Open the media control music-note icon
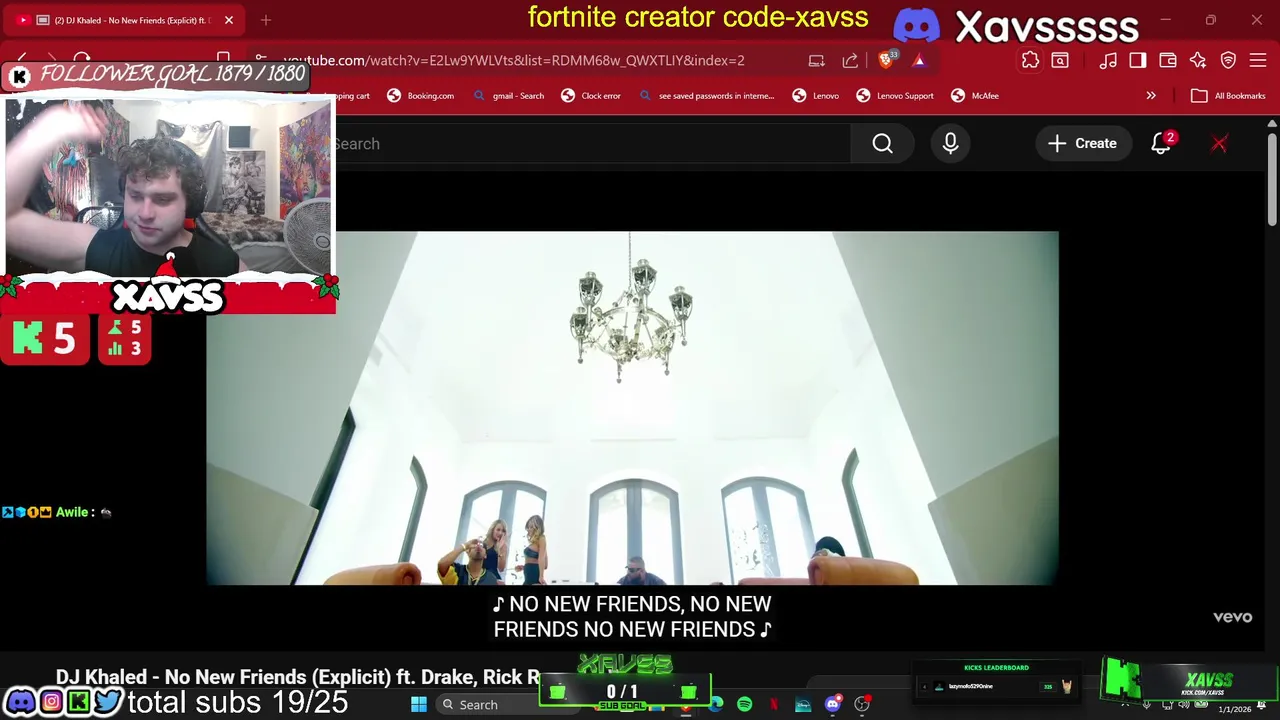 click(1108, 61)
